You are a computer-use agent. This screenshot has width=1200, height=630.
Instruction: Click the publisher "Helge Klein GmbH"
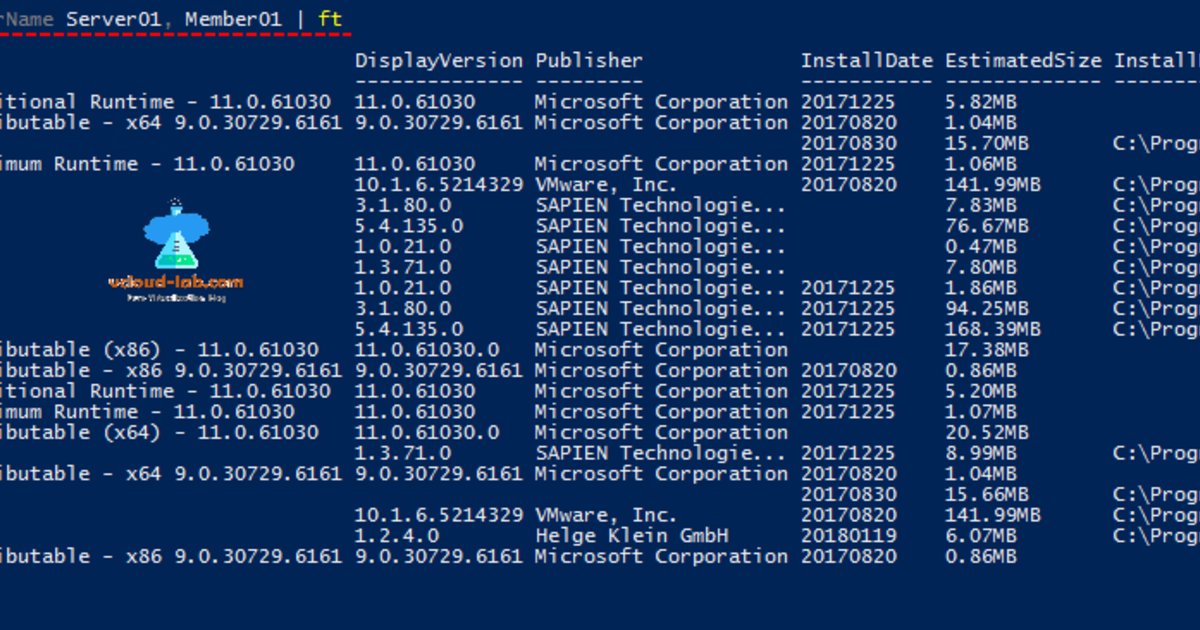tap(631, 536)
